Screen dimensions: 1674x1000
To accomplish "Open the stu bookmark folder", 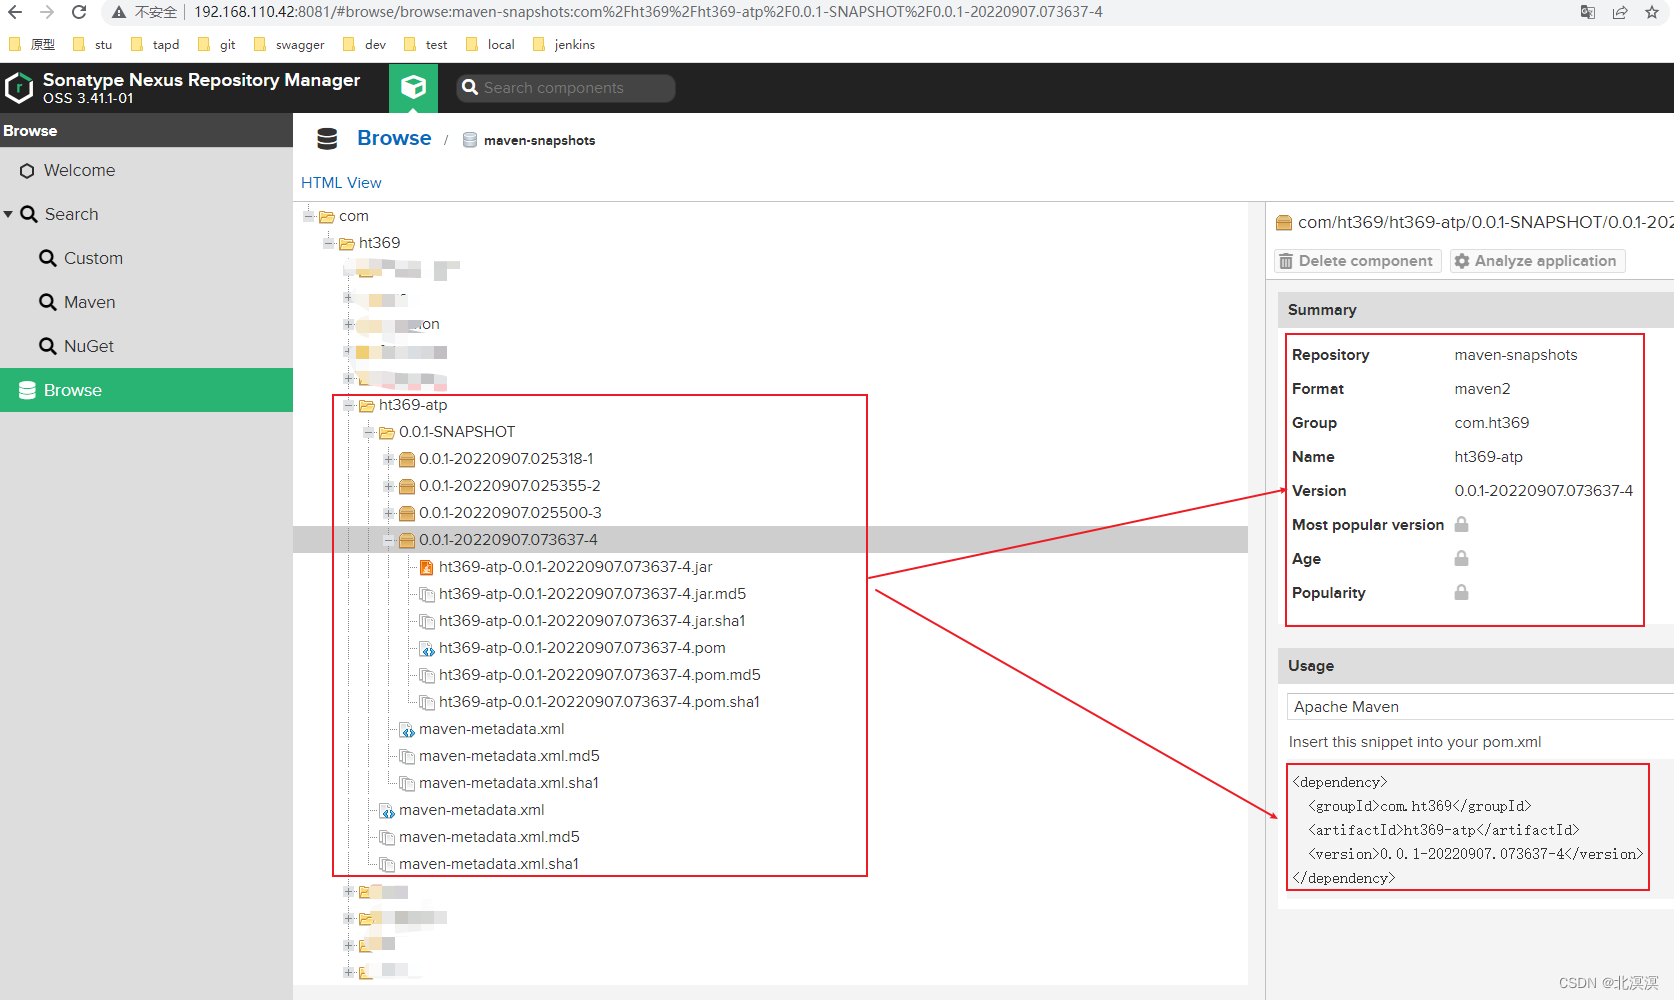I will coord(92,44).
